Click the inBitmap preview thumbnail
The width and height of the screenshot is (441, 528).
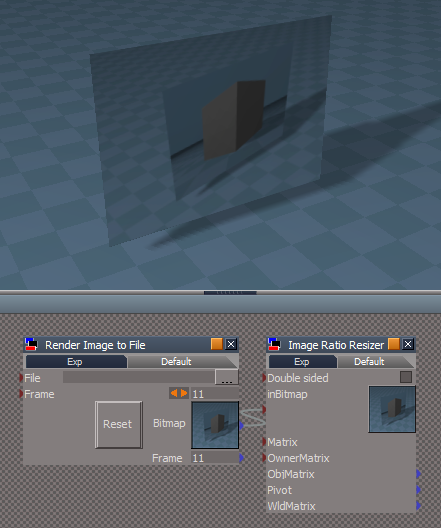pos(392,409)
